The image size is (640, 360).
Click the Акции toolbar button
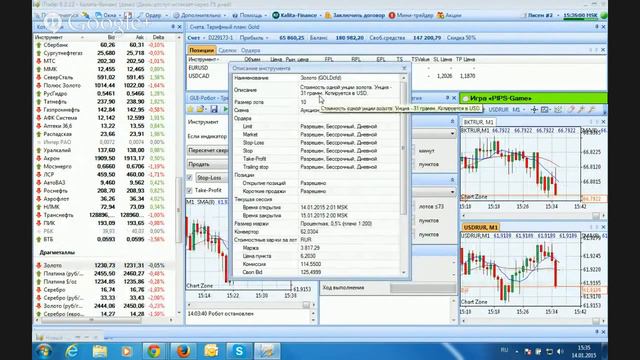(449, 15)
